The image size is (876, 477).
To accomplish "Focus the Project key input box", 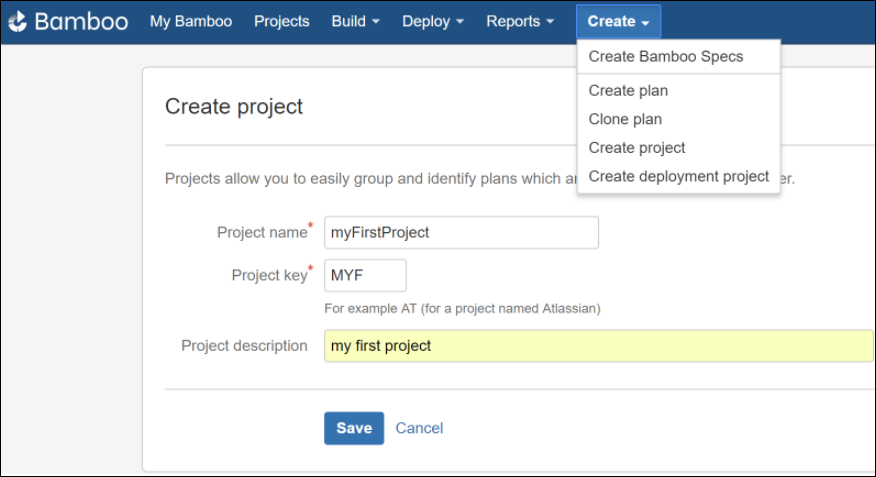I will [x=365, y=275].
